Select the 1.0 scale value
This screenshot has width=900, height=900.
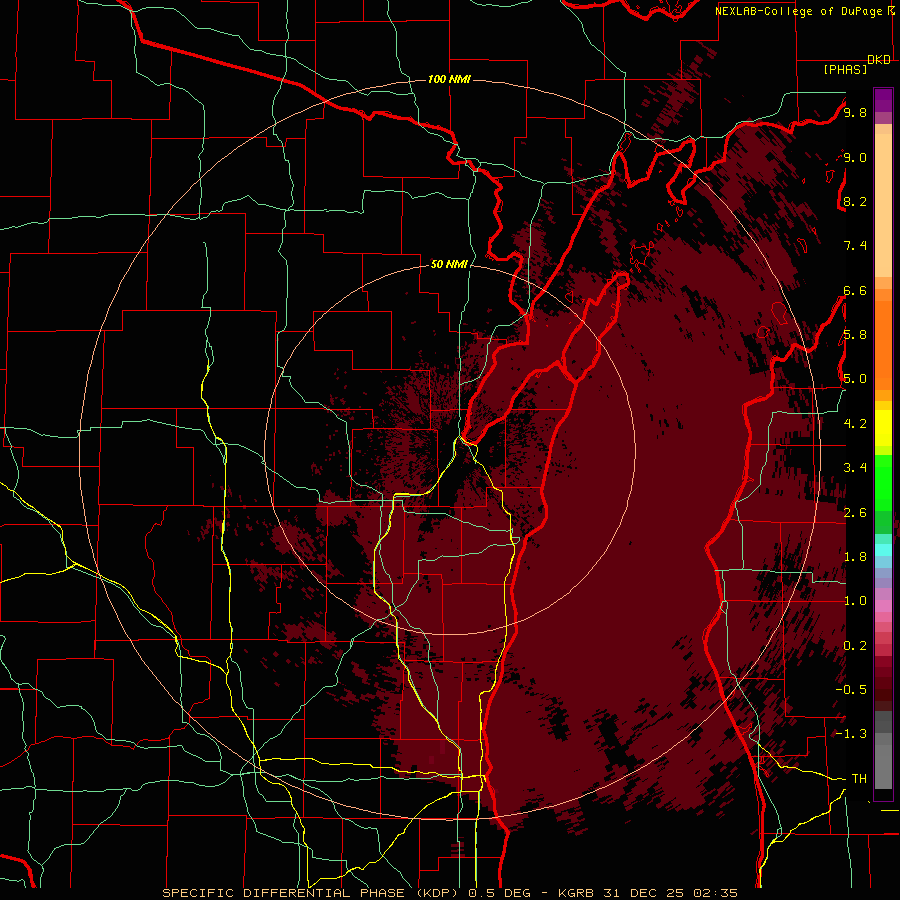pyautogui.click(x=855, y=601)
